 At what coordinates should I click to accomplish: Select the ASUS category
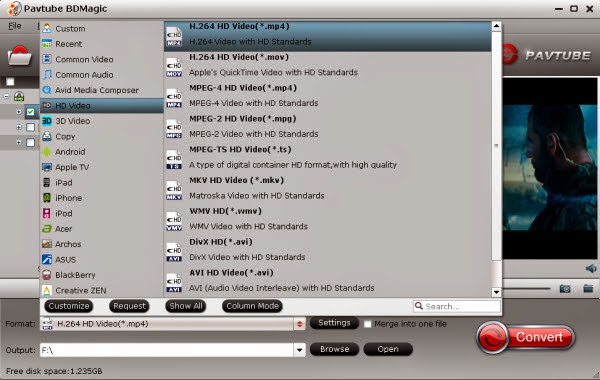pos(102,259)
